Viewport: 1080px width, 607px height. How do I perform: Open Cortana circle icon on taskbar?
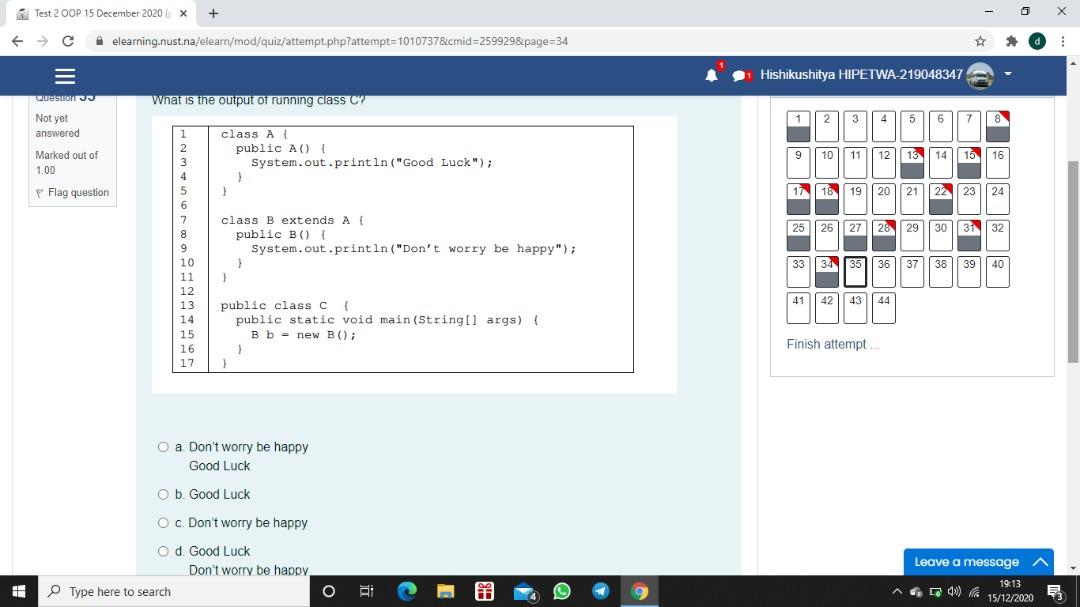pyautogui.click(x=329, y=591)
